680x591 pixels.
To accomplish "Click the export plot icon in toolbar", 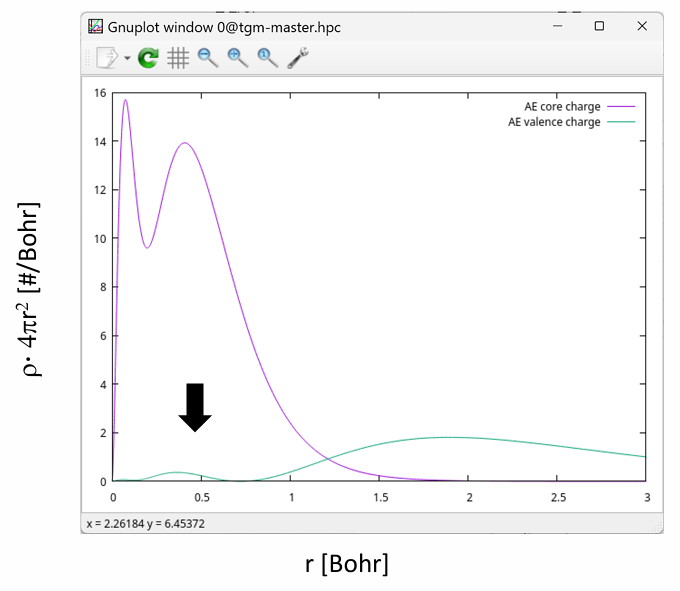I will point(106,59).
